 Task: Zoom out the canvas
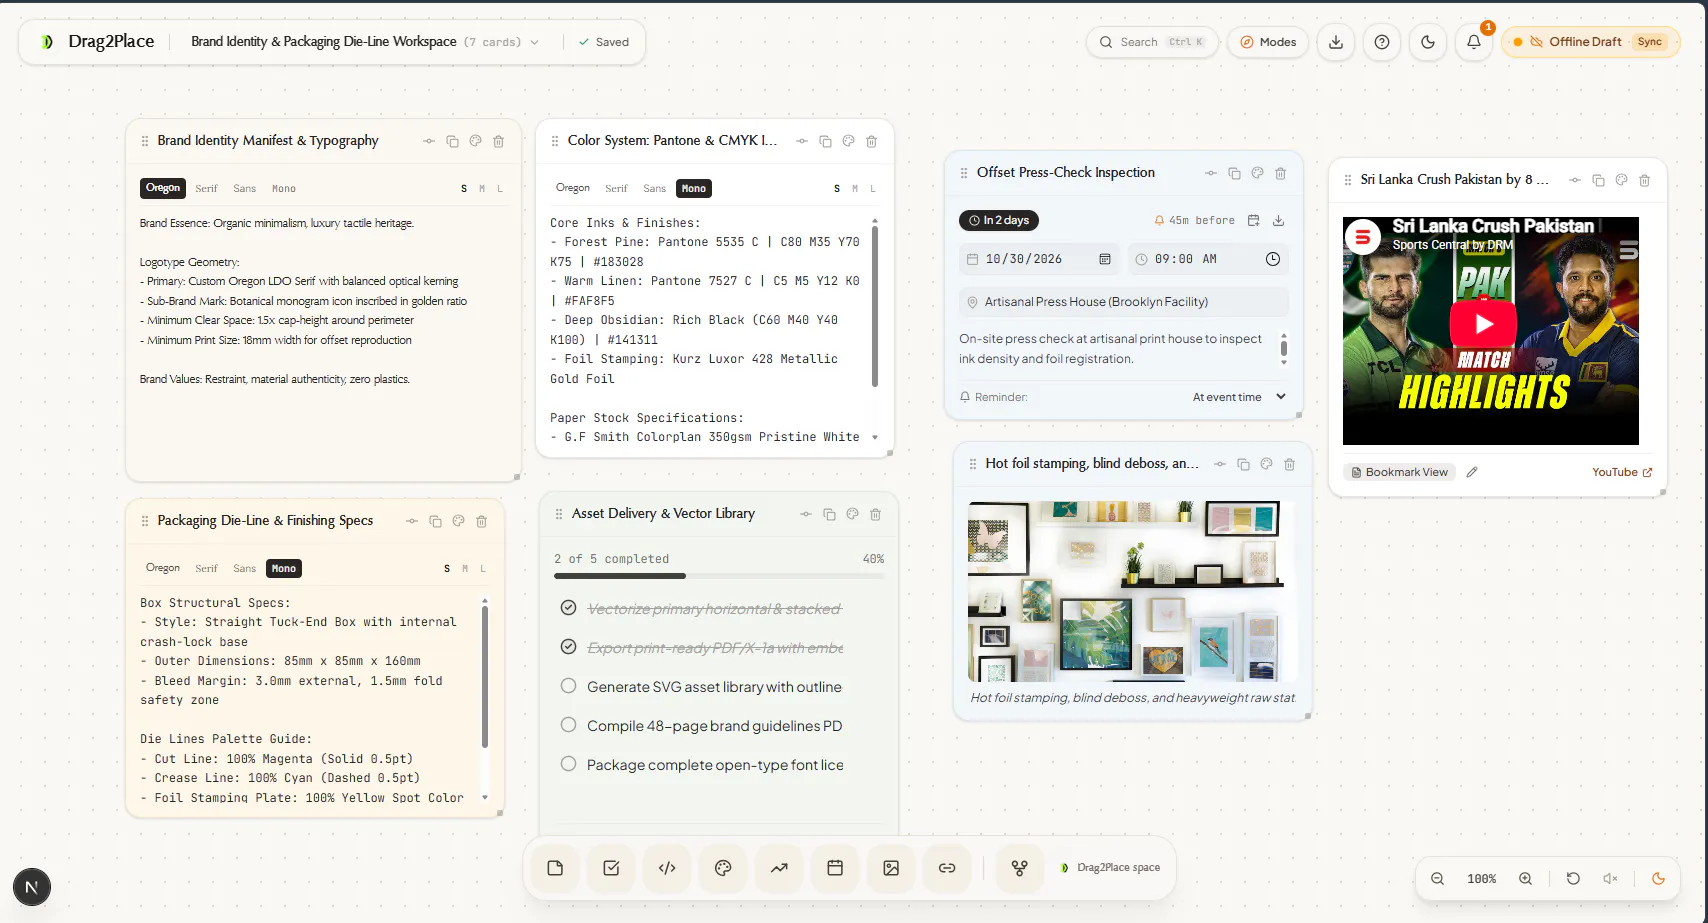[1437, 879]
